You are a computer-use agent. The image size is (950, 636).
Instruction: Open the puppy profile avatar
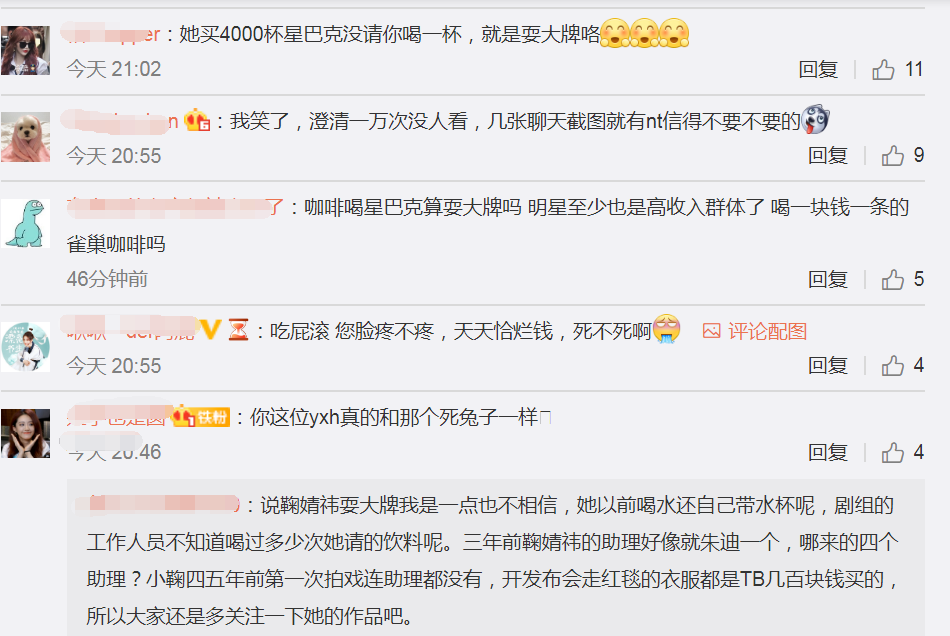point(25,137)
